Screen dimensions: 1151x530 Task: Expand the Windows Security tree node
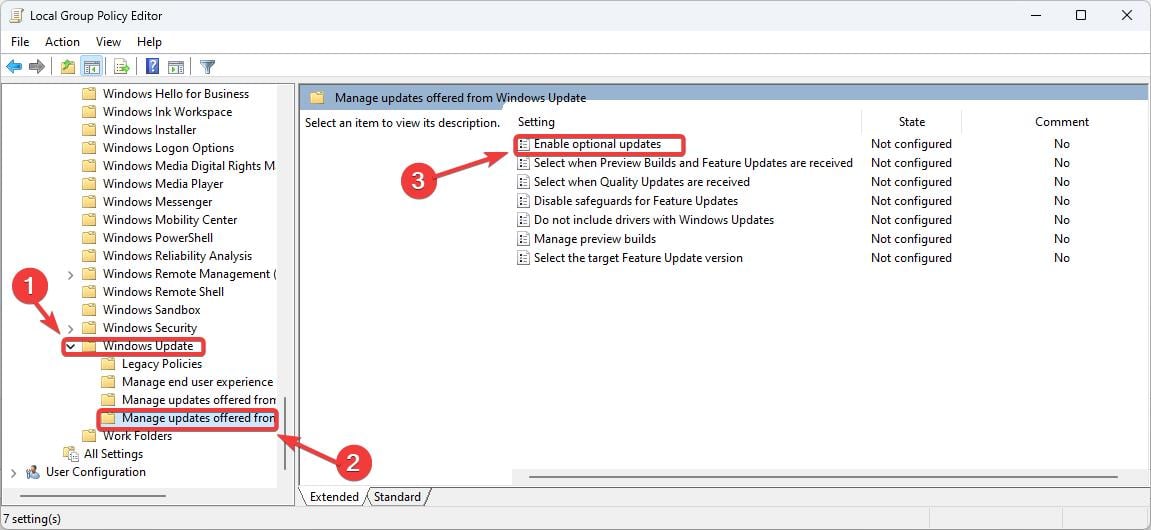pyautogui.click(x=70, y=328)
